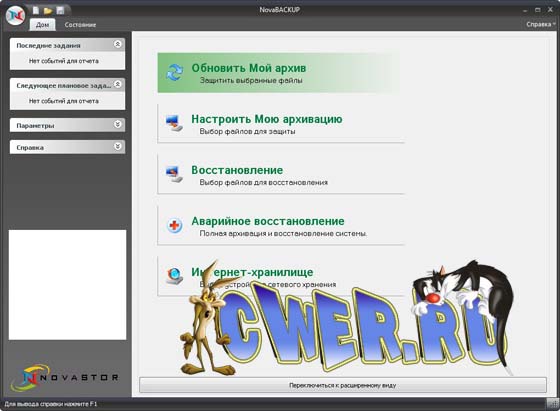Expand the Справка sidebar panel
This screenshot has width=560, height=411.
(118, 146)
